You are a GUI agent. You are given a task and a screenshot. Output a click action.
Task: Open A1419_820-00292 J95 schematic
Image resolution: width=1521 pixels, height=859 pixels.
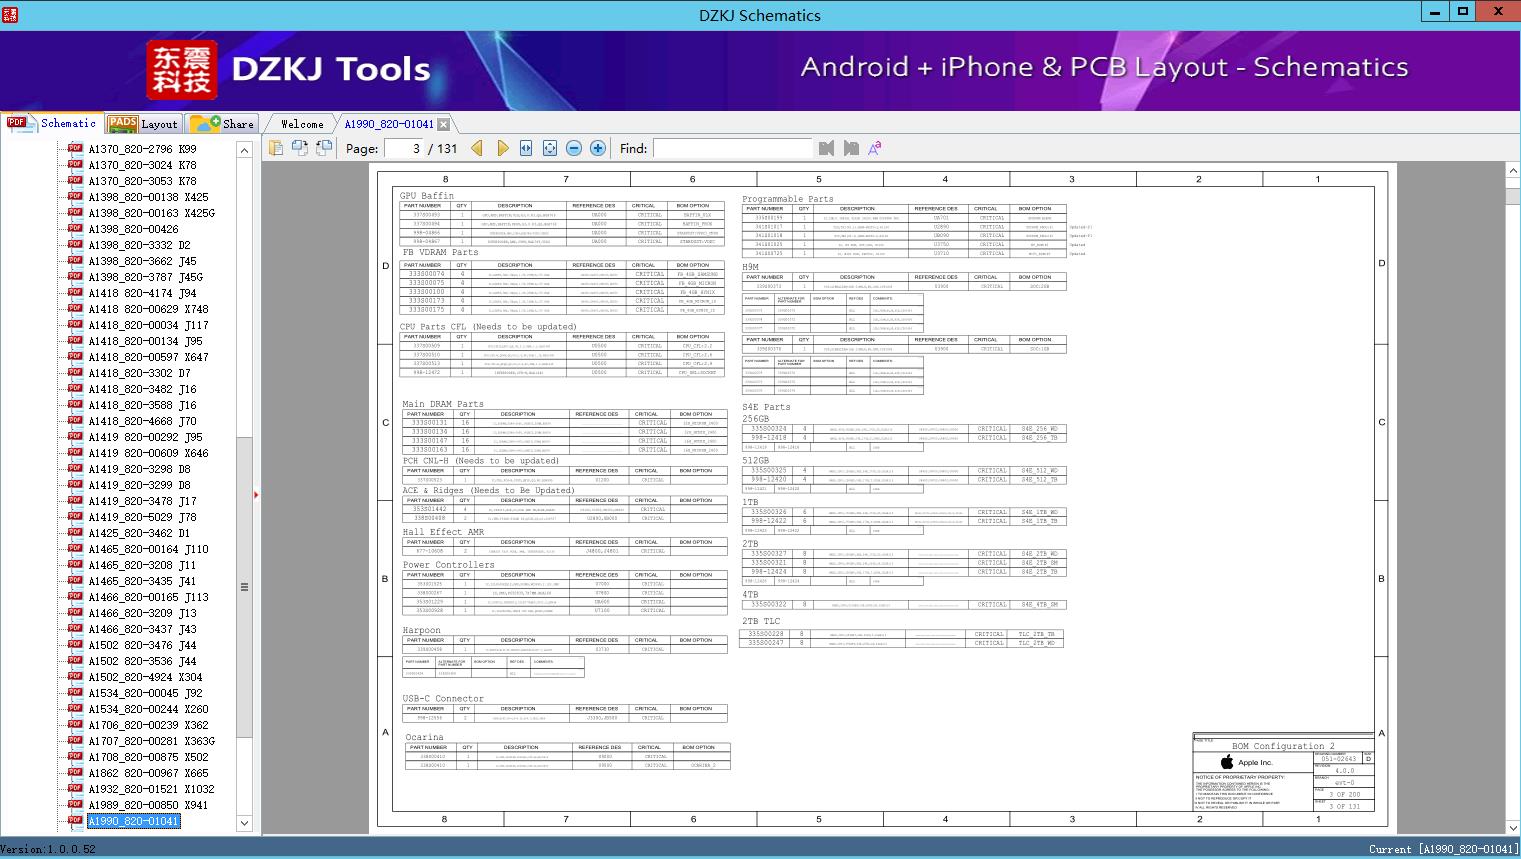point(145,437)
